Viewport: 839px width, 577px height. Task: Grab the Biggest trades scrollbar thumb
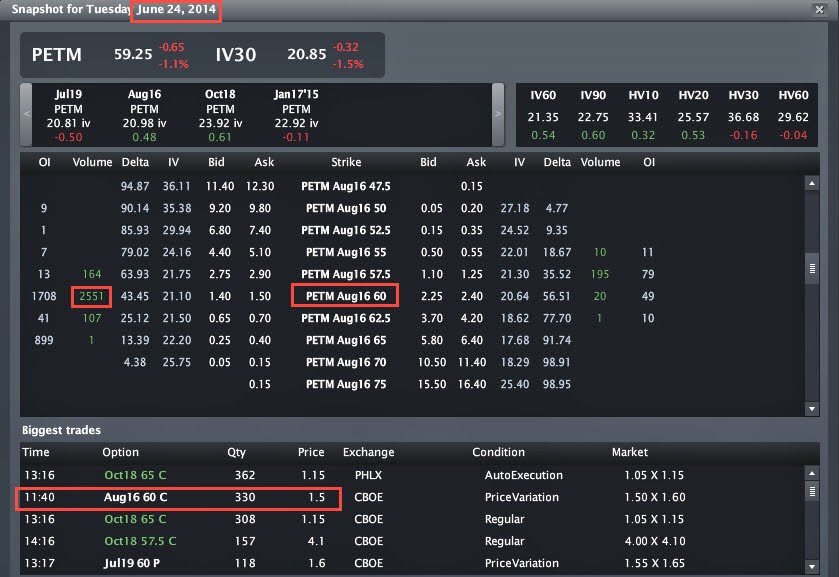coord(812,491)
